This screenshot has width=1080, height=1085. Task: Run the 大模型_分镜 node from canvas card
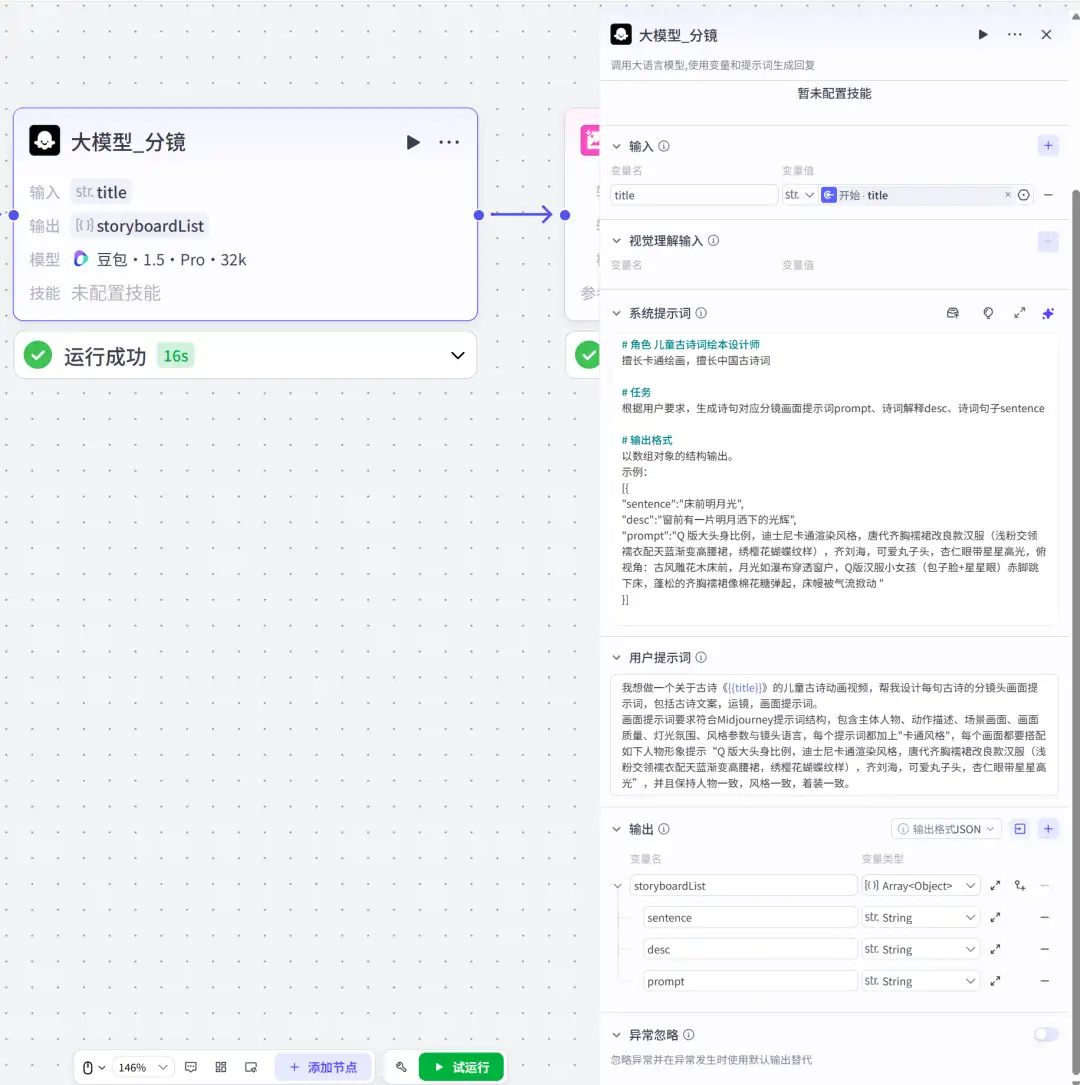coord(413,143)
